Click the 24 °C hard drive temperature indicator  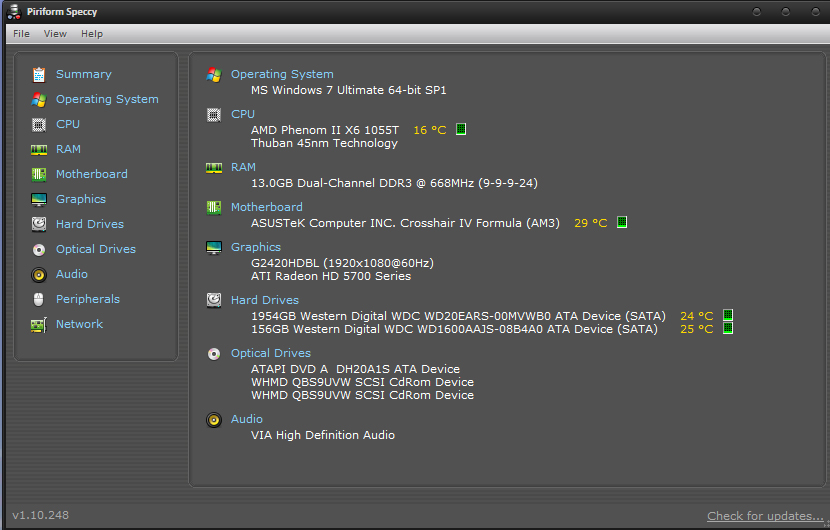[x=728, y=315]
